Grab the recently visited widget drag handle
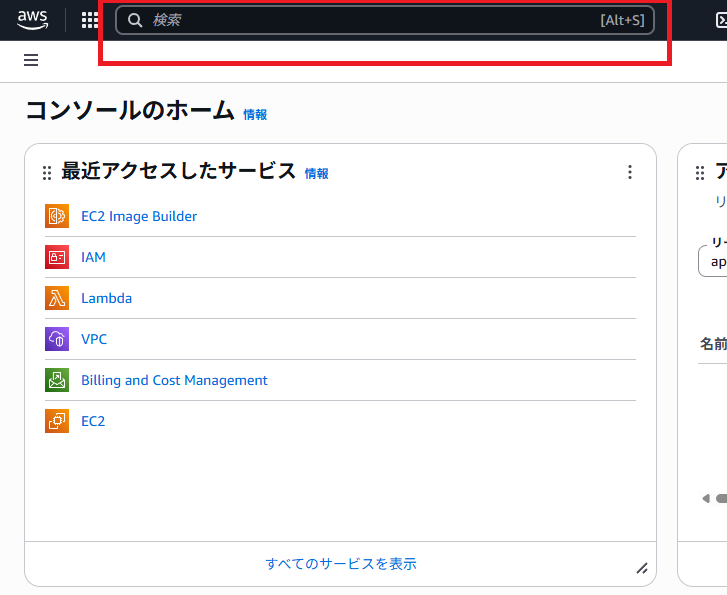727x595 pixels. (47, 173)
